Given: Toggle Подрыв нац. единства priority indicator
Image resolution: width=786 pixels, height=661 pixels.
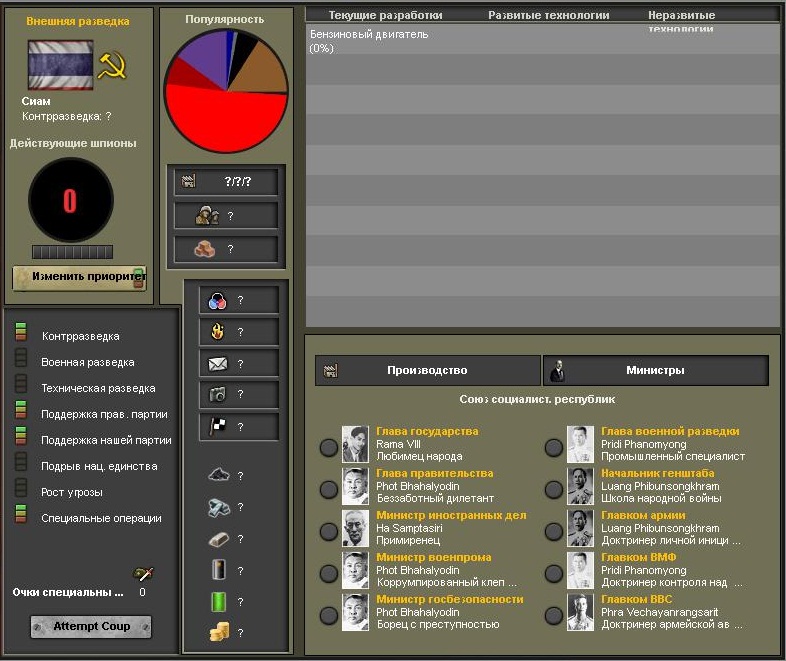Looking at the screenshot, I should pos(21,462).
